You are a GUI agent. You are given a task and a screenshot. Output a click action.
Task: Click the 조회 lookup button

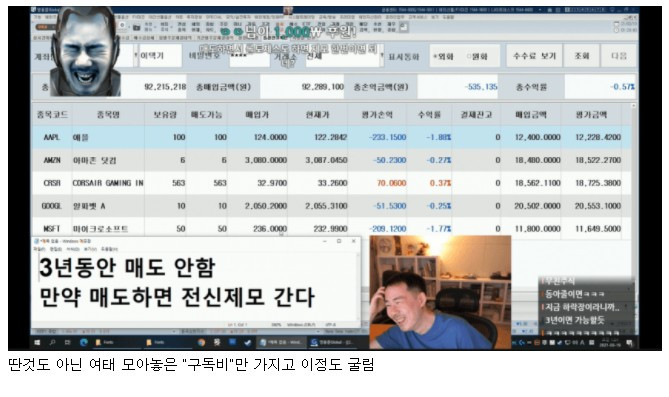(x=582, y=56)
